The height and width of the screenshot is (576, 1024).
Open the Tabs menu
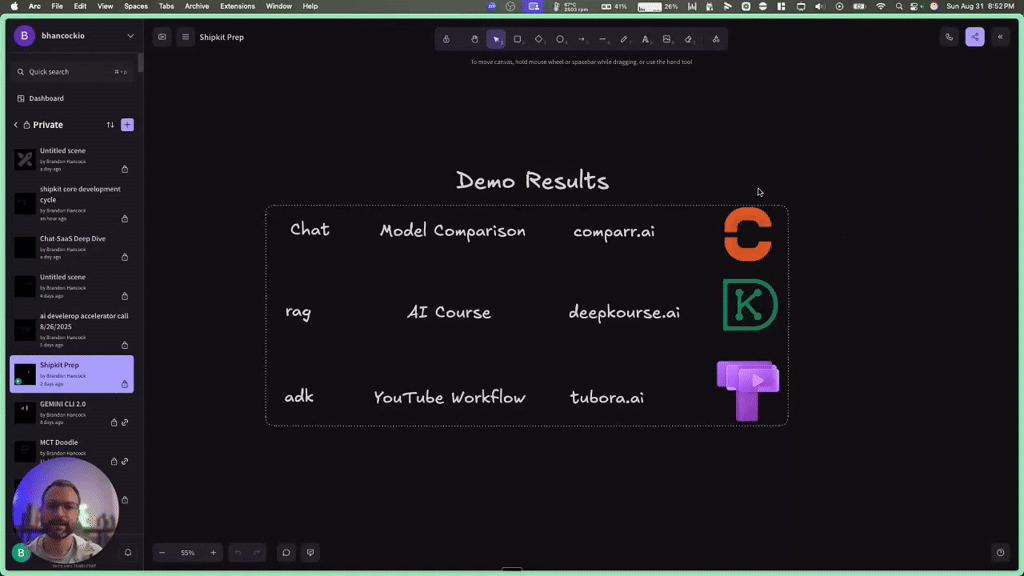click(x=167, y=6)
